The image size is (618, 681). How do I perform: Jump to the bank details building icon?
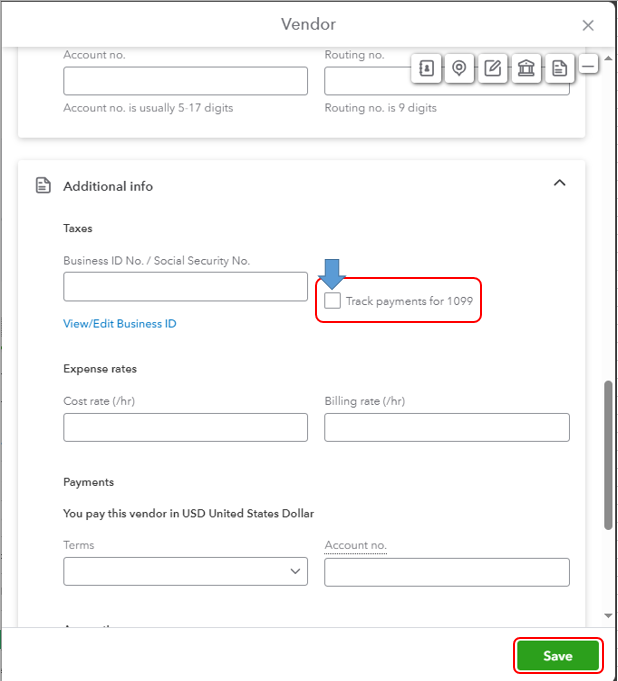click(526, 68)
